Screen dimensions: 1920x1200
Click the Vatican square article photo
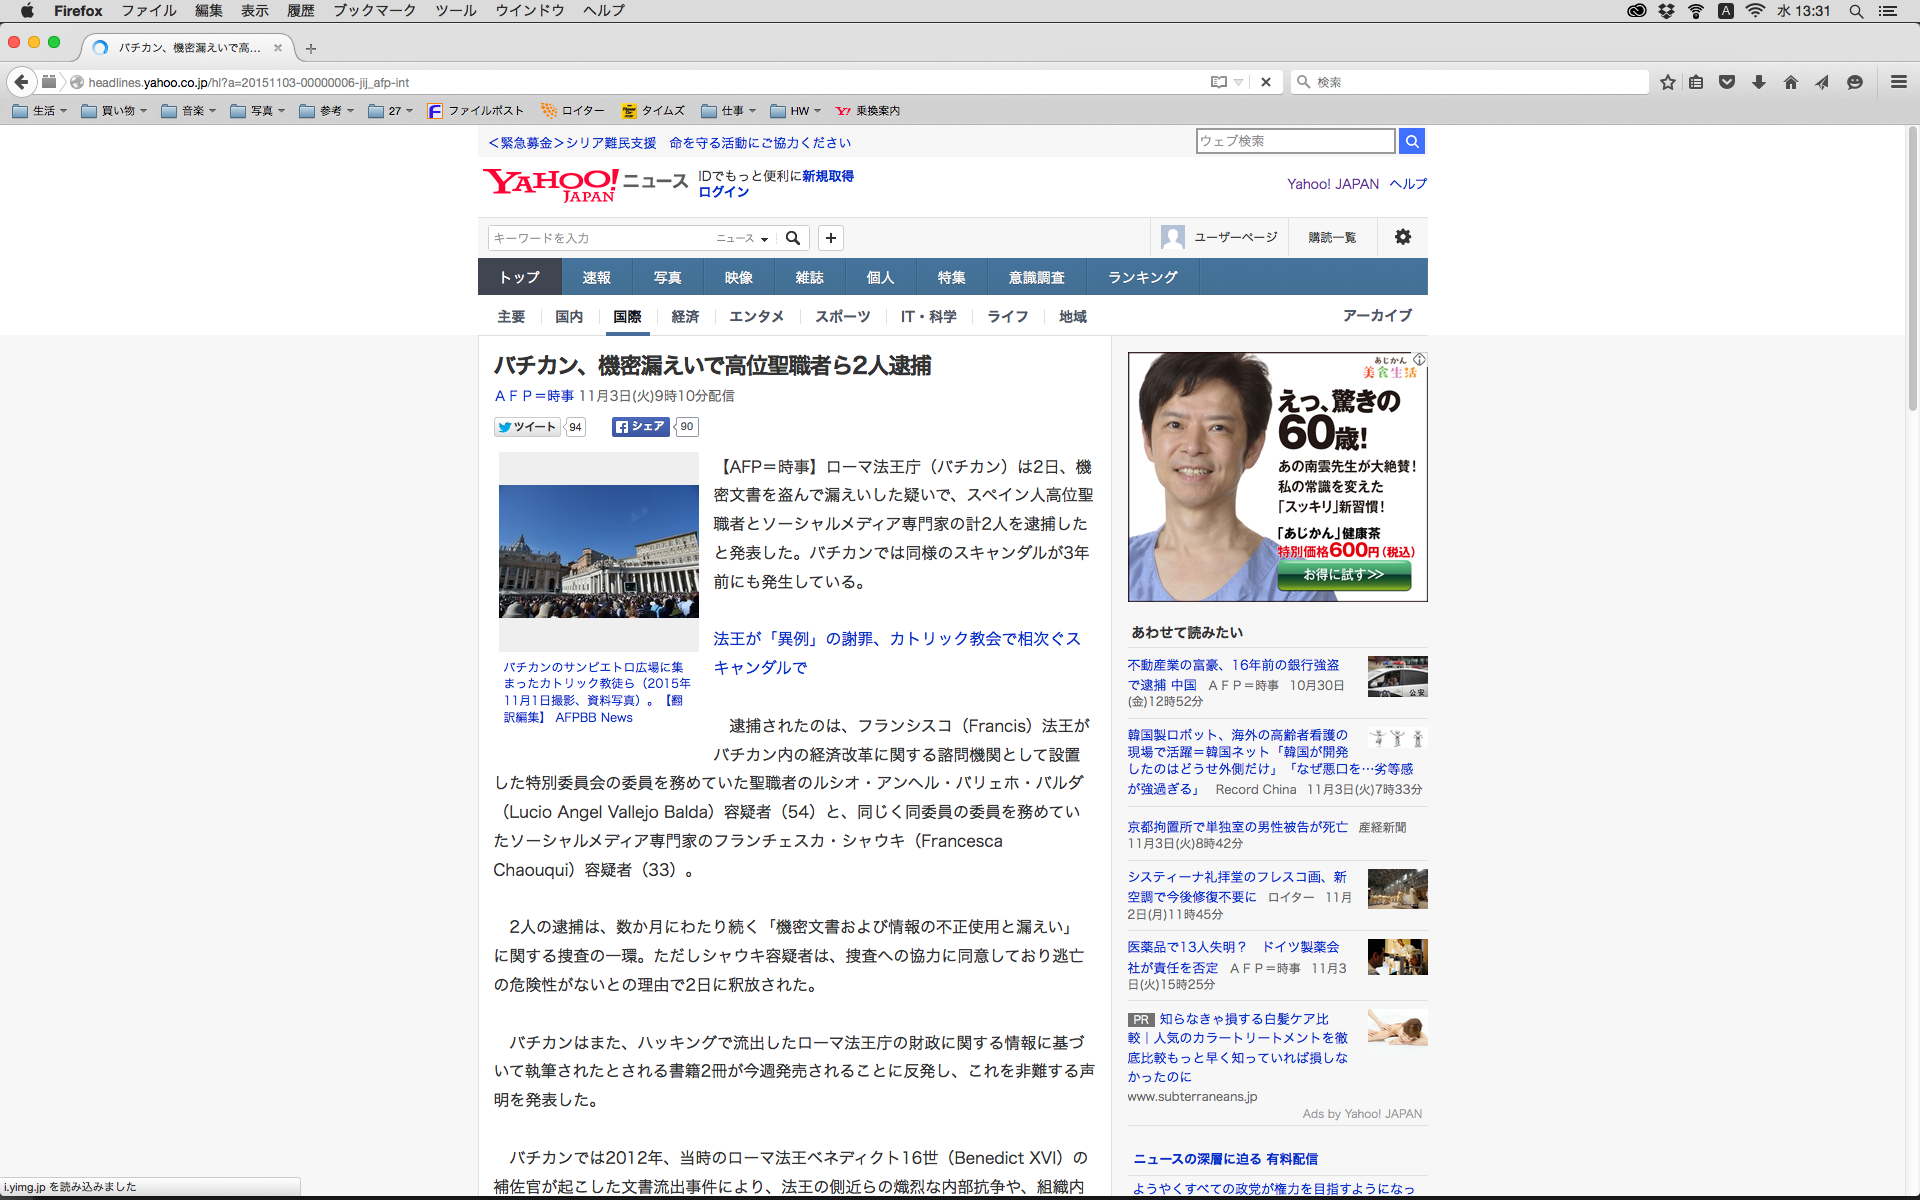tap(598, 551)
